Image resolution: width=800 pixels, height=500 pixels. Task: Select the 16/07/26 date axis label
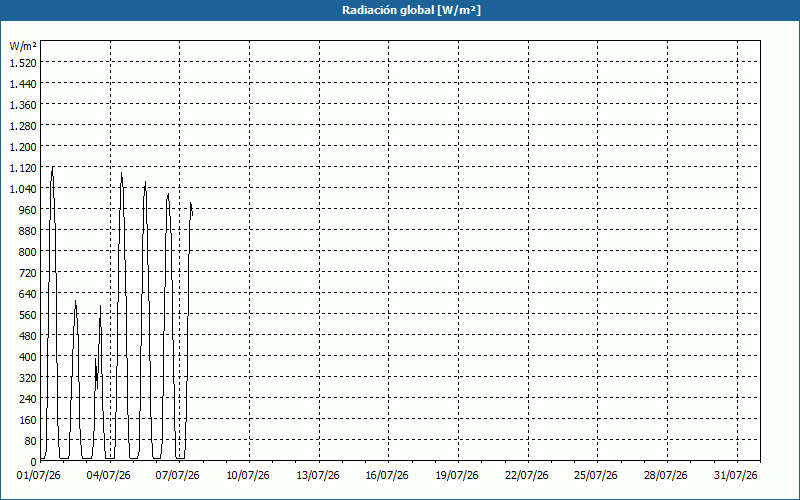(387, 476)
